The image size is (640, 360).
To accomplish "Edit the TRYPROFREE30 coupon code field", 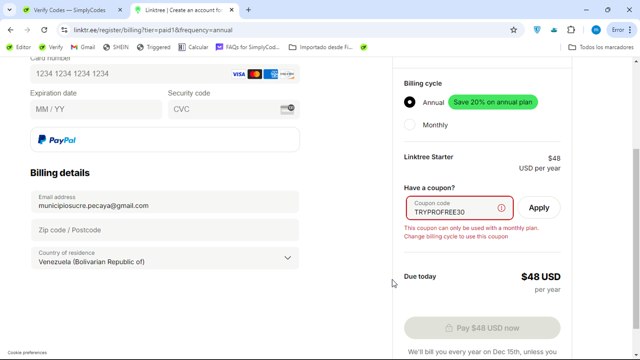I will 460,208.
